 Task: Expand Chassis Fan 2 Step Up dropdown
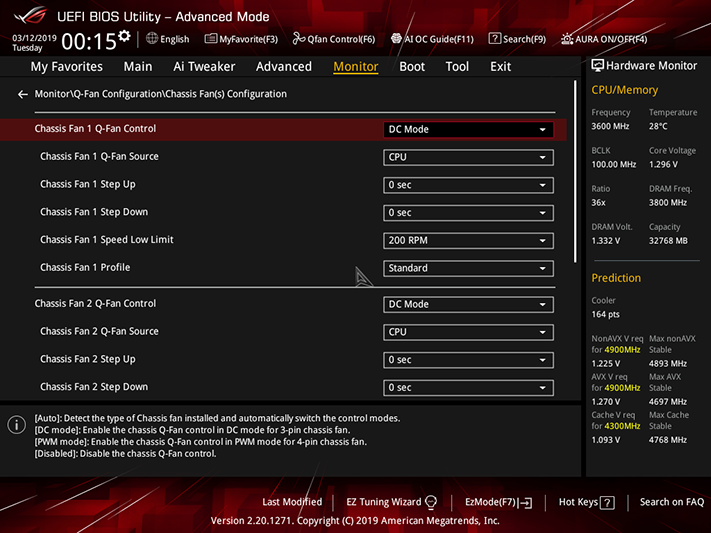(x=468, y=360)
